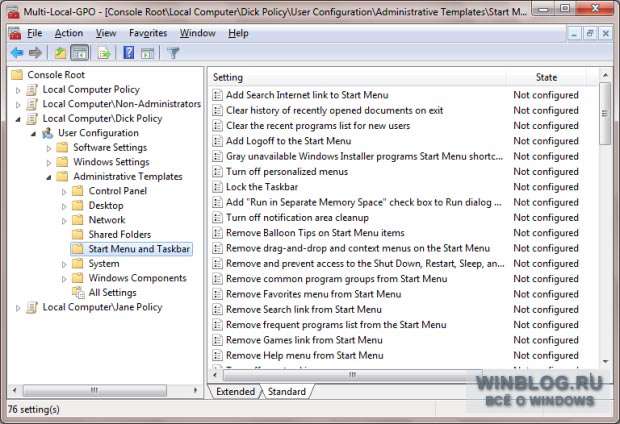
Task: Open Help via the question mark icon
Action: click(x=129, y=53)
